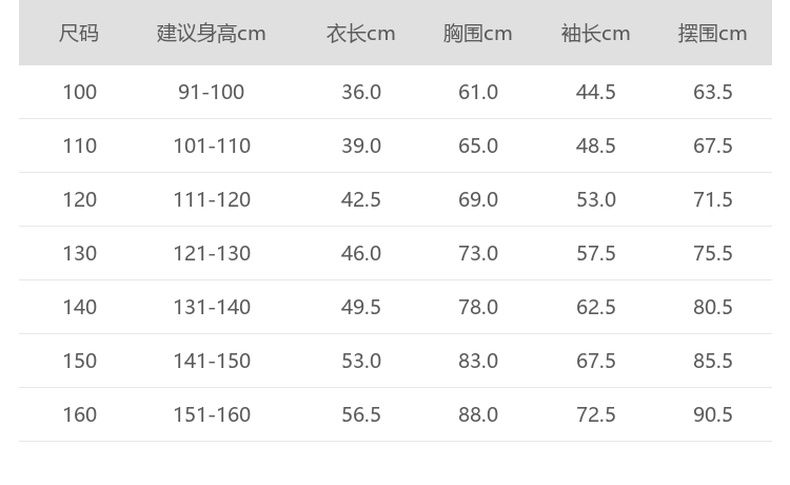Select the 42.5 garment length value
This screenshot has width=790, height=485.
(x=361, y=200)
